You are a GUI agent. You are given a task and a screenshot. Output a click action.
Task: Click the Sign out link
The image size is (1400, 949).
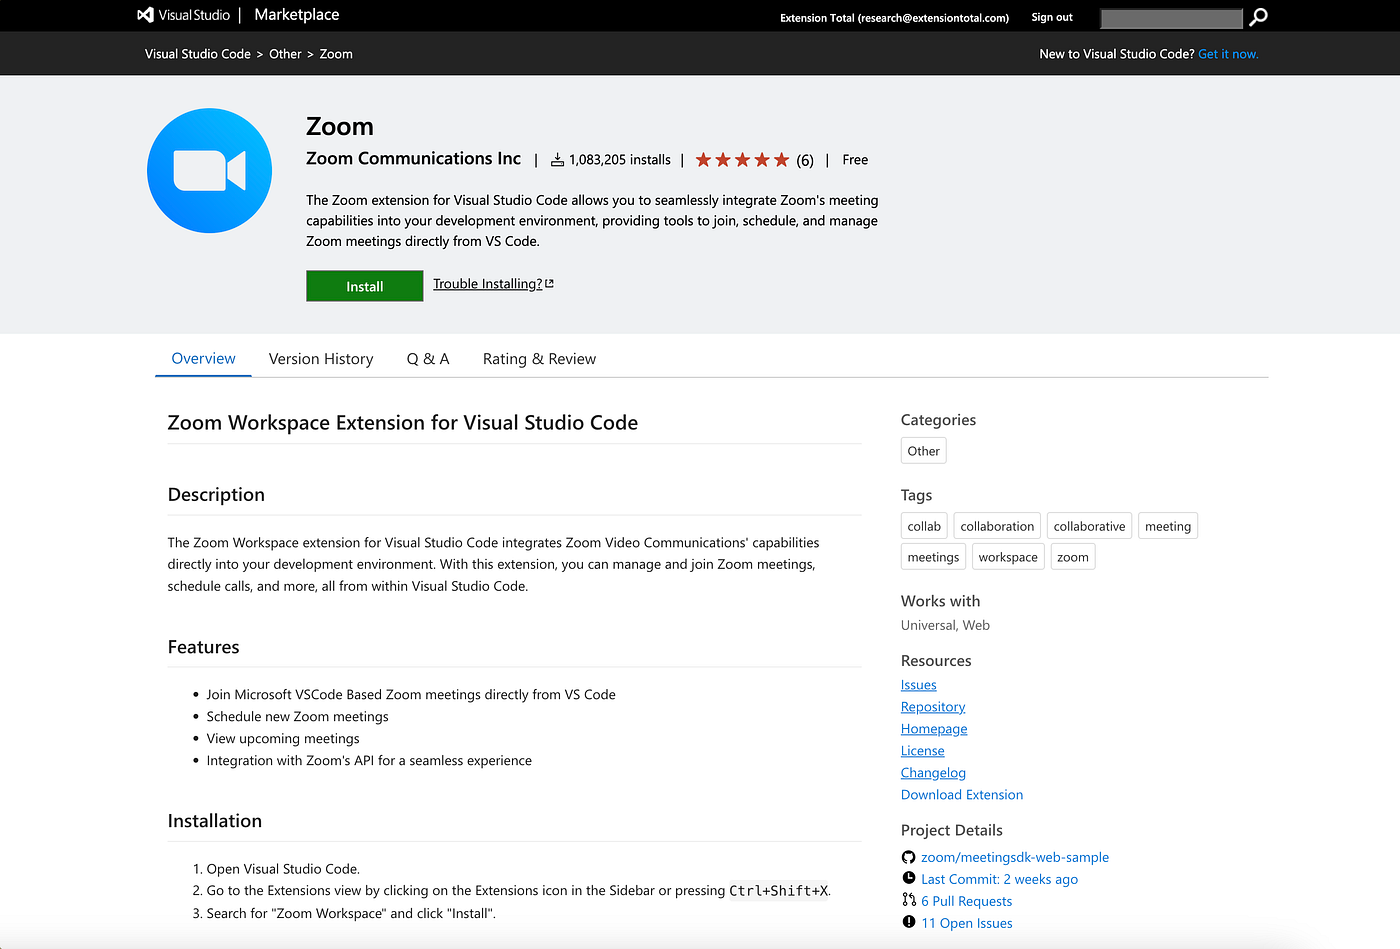[x=1052, y=17]
